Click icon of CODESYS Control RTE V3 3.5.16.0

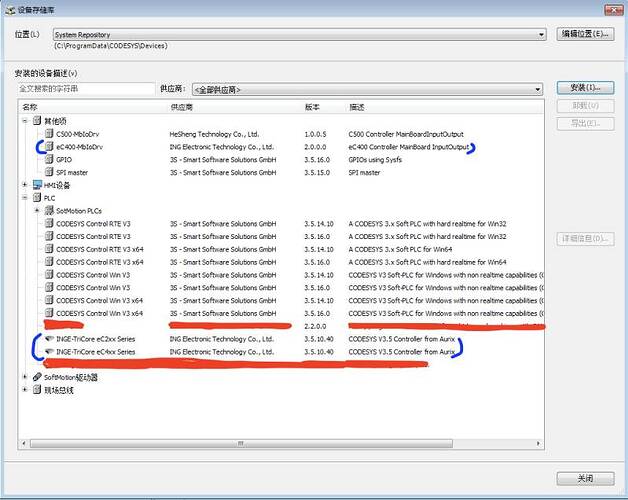[49, 236]
